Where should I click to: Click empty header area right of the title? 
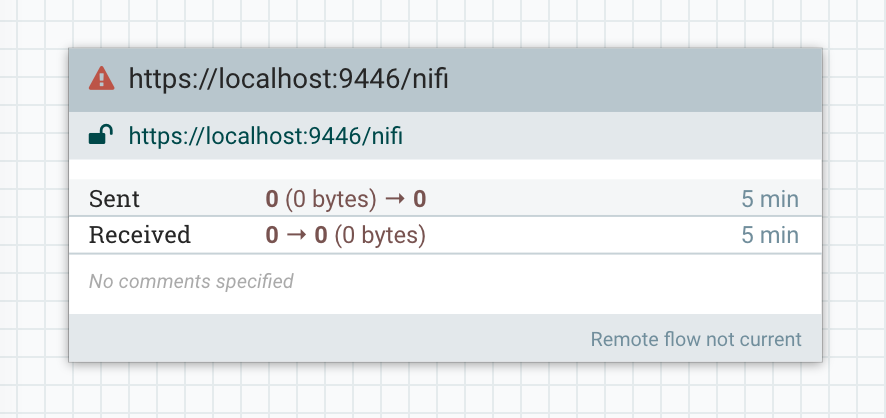pos(633,80)
